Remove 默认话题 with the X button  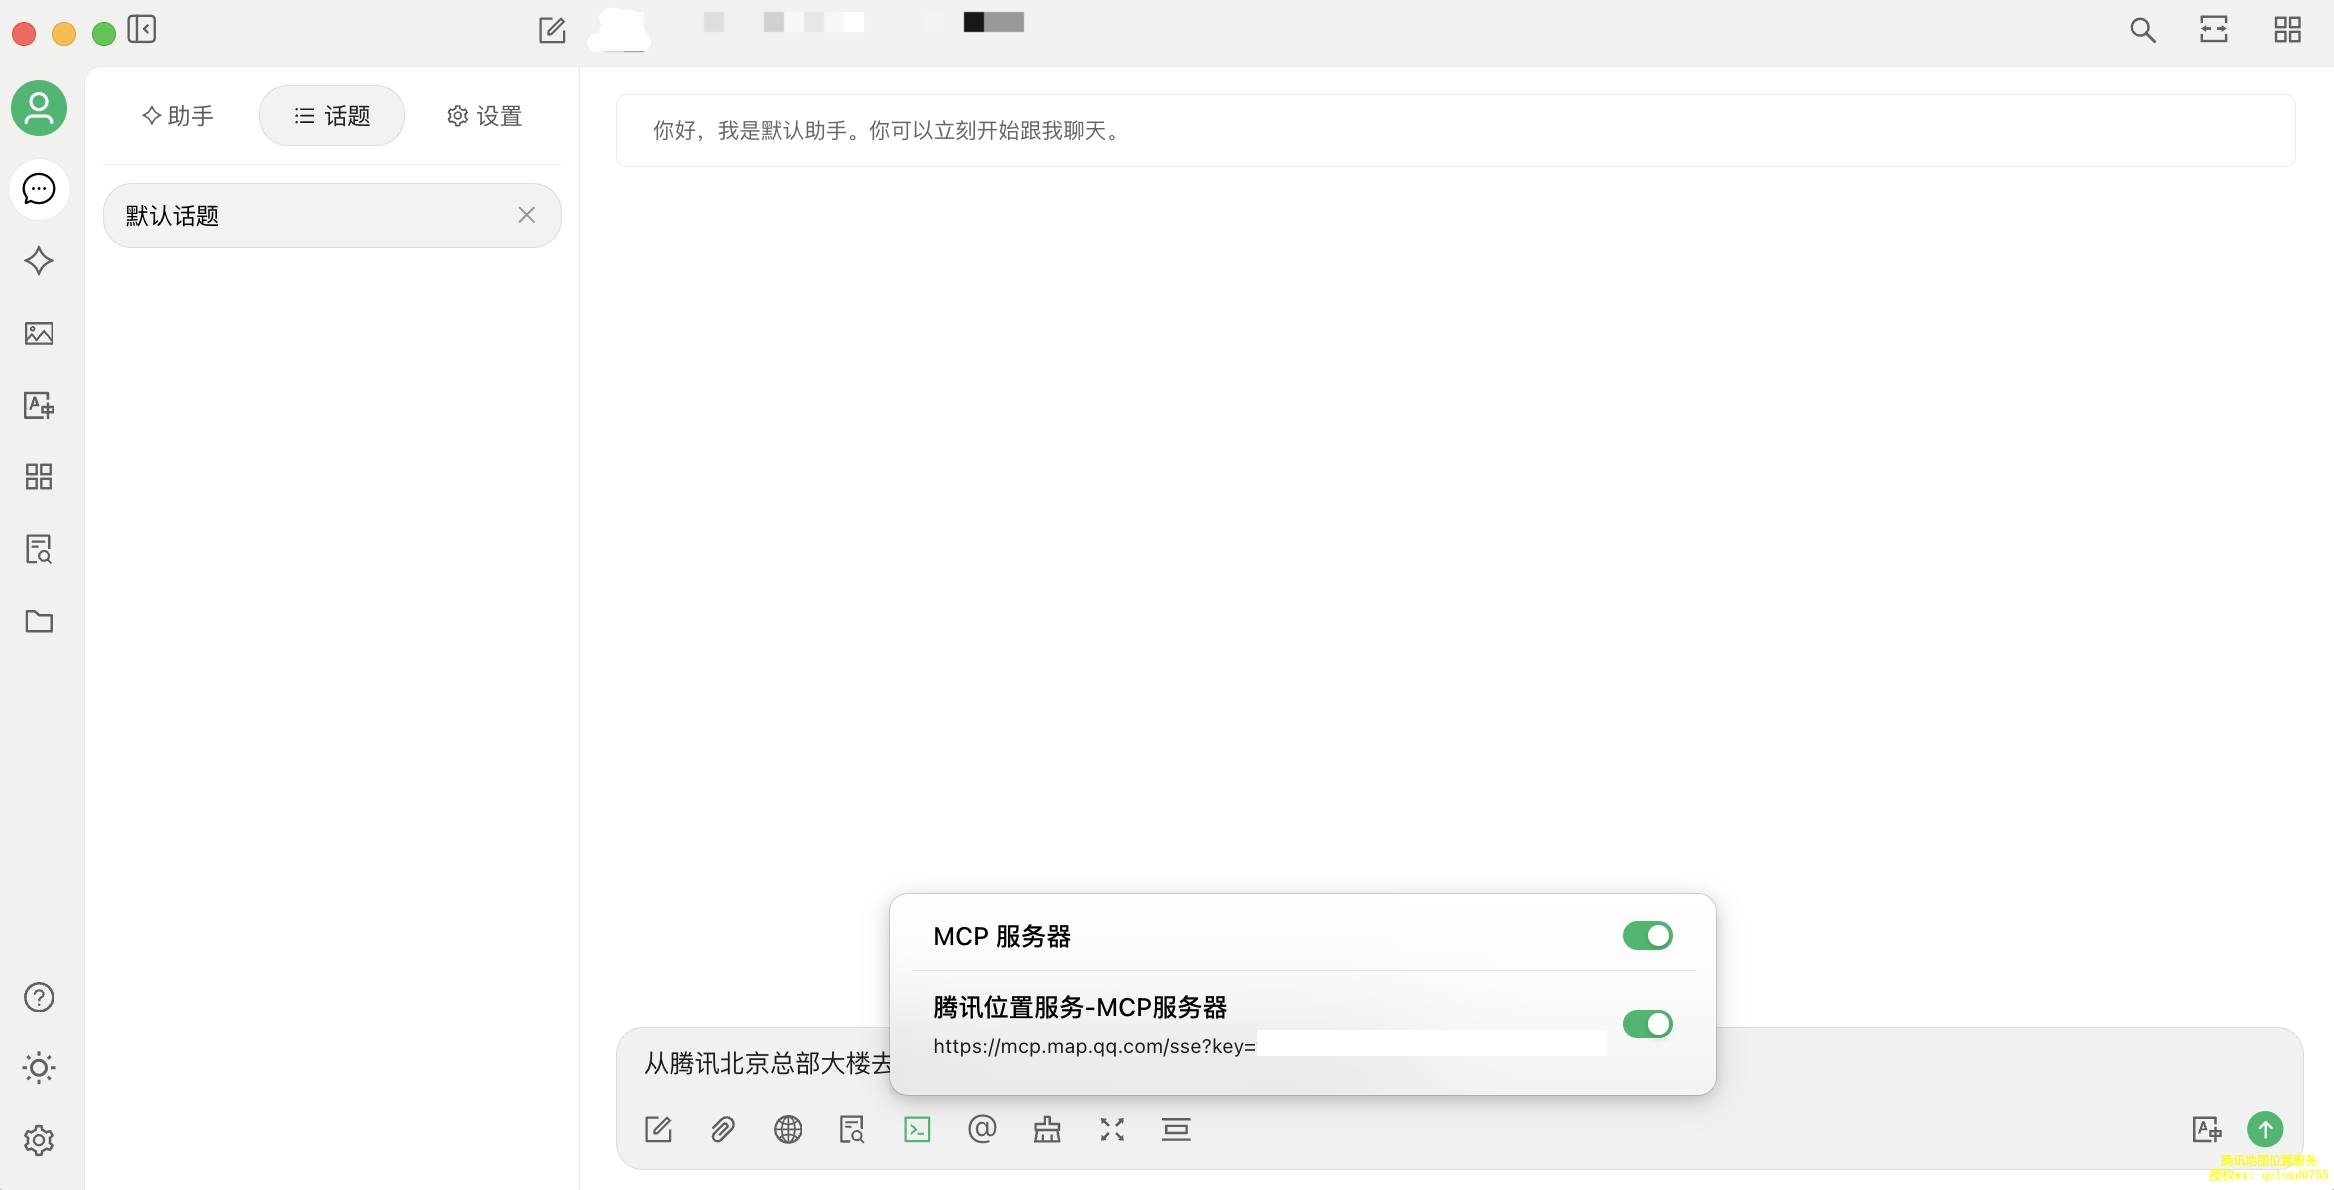pos(527,215)
